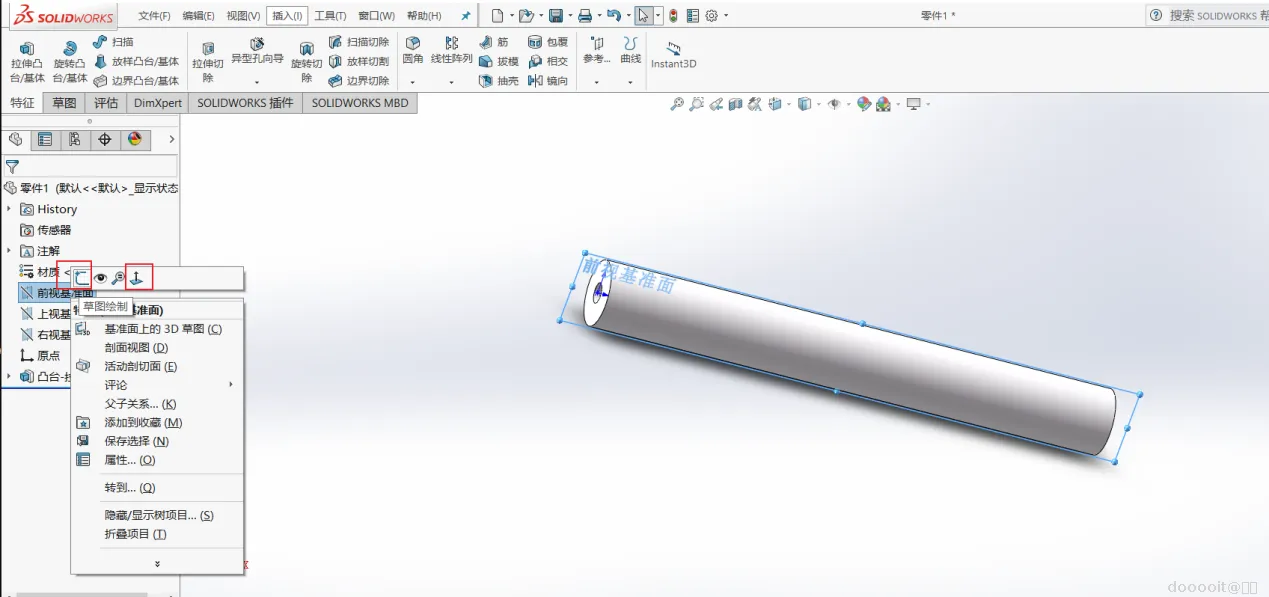This screenshot has width=1269, height=597.
Task: Switch to the 草图 (Sketch) ribbon tab
Action: [x=65, y=103]
